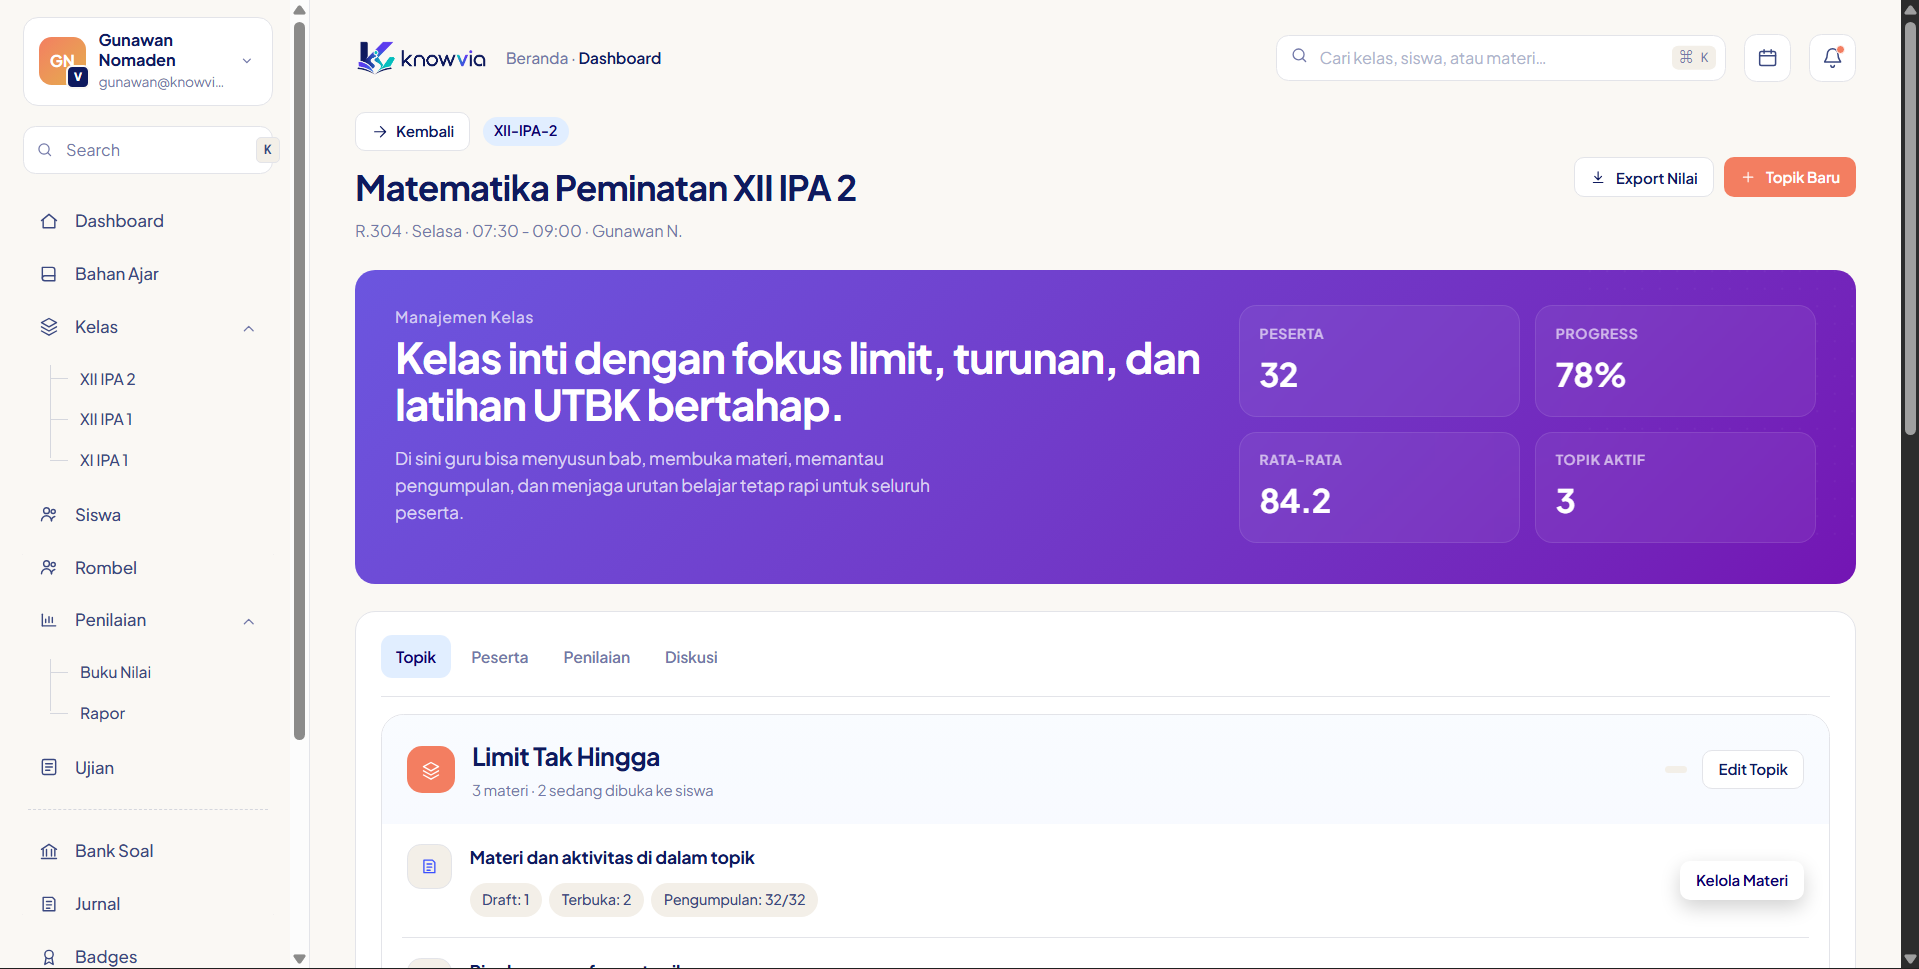1919x969 pixels.
Task: Select XI IPA 1 class in sidebar
Action: [x=104, y=460]
